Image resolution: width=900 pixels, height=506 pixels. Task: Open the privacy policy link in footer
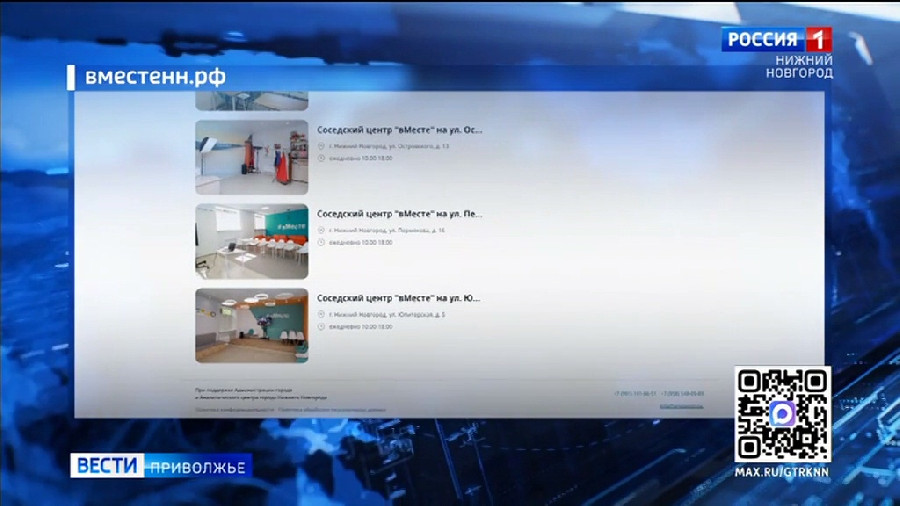tap(234, 410)
